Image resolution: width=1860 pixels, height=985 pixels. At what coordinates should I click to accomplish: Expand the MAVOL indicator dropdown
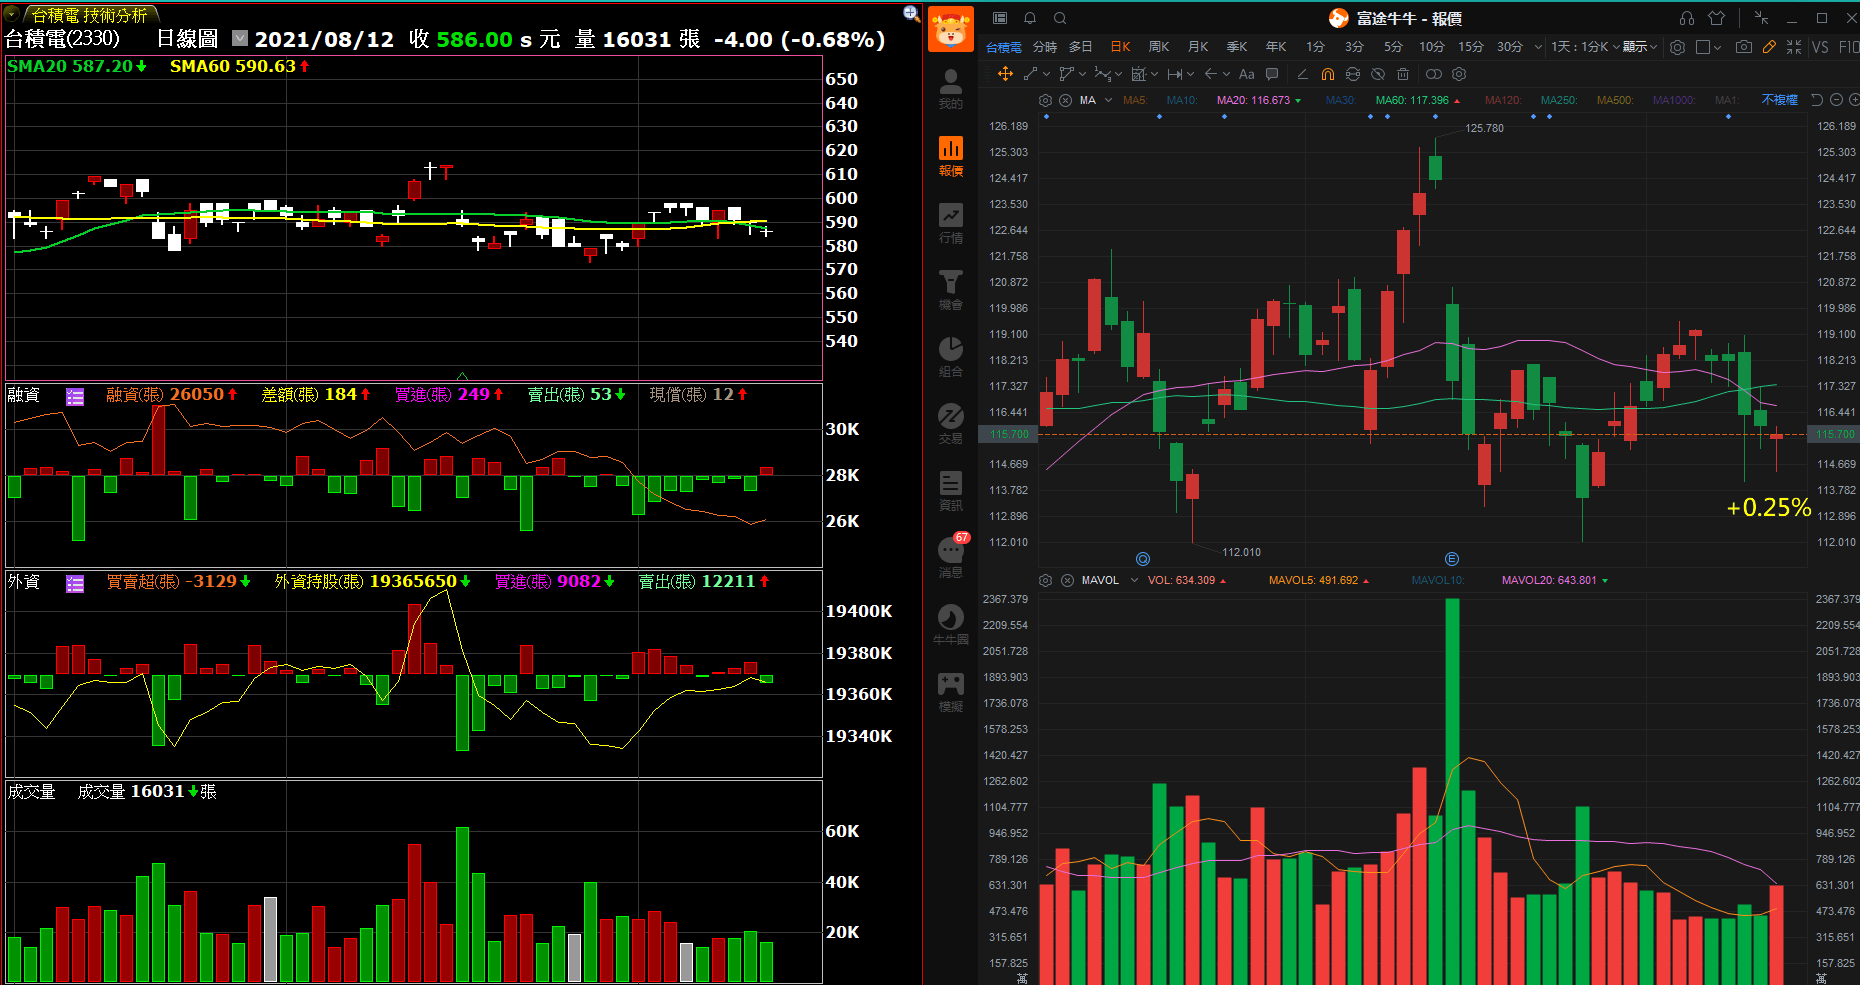point(1134,580)
